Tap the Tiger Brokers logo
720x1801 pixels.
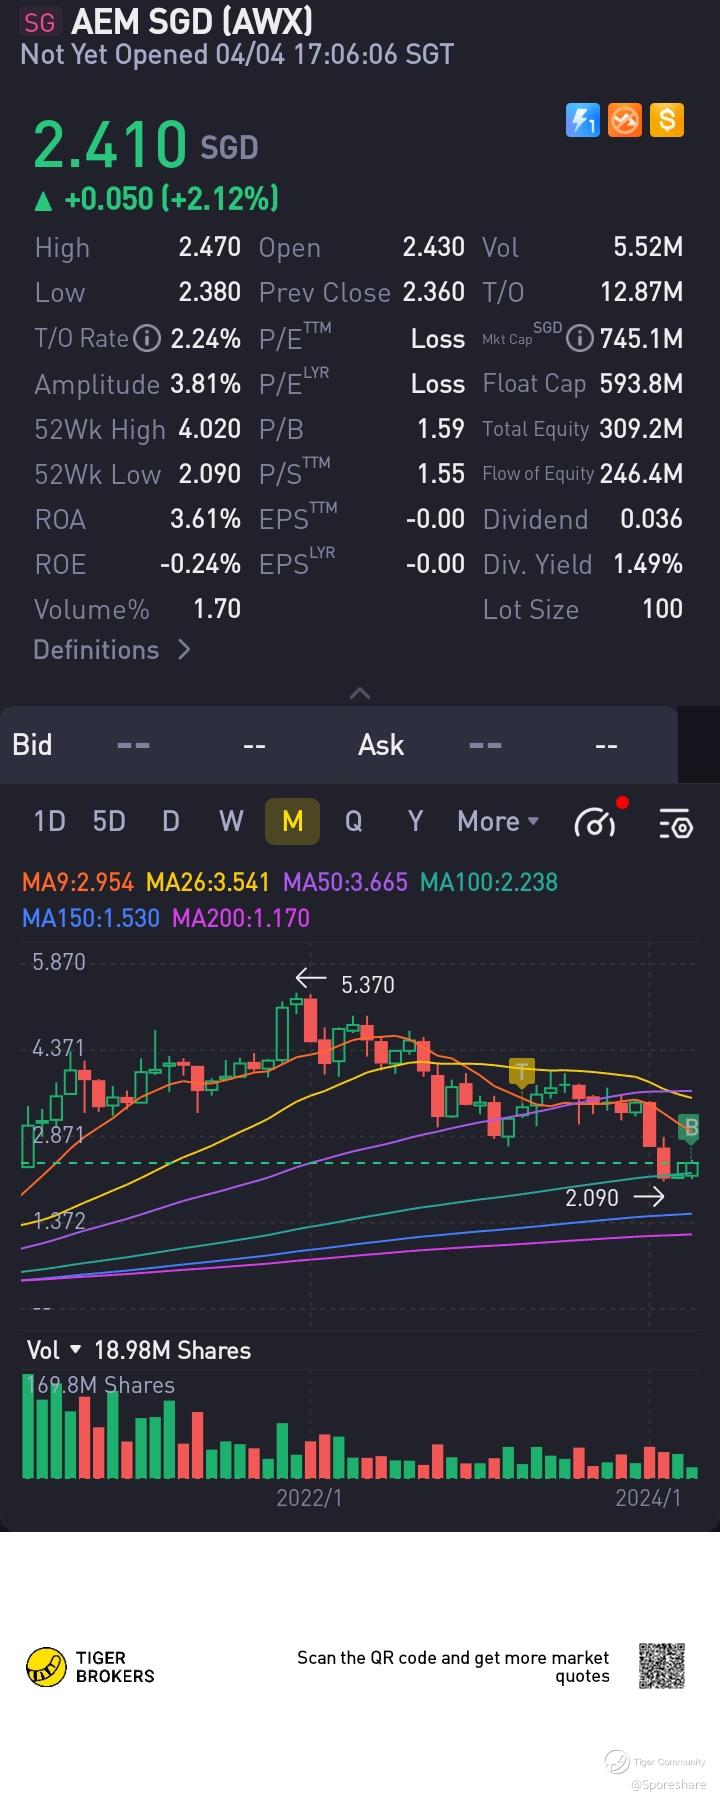[x=91, y=1667]
